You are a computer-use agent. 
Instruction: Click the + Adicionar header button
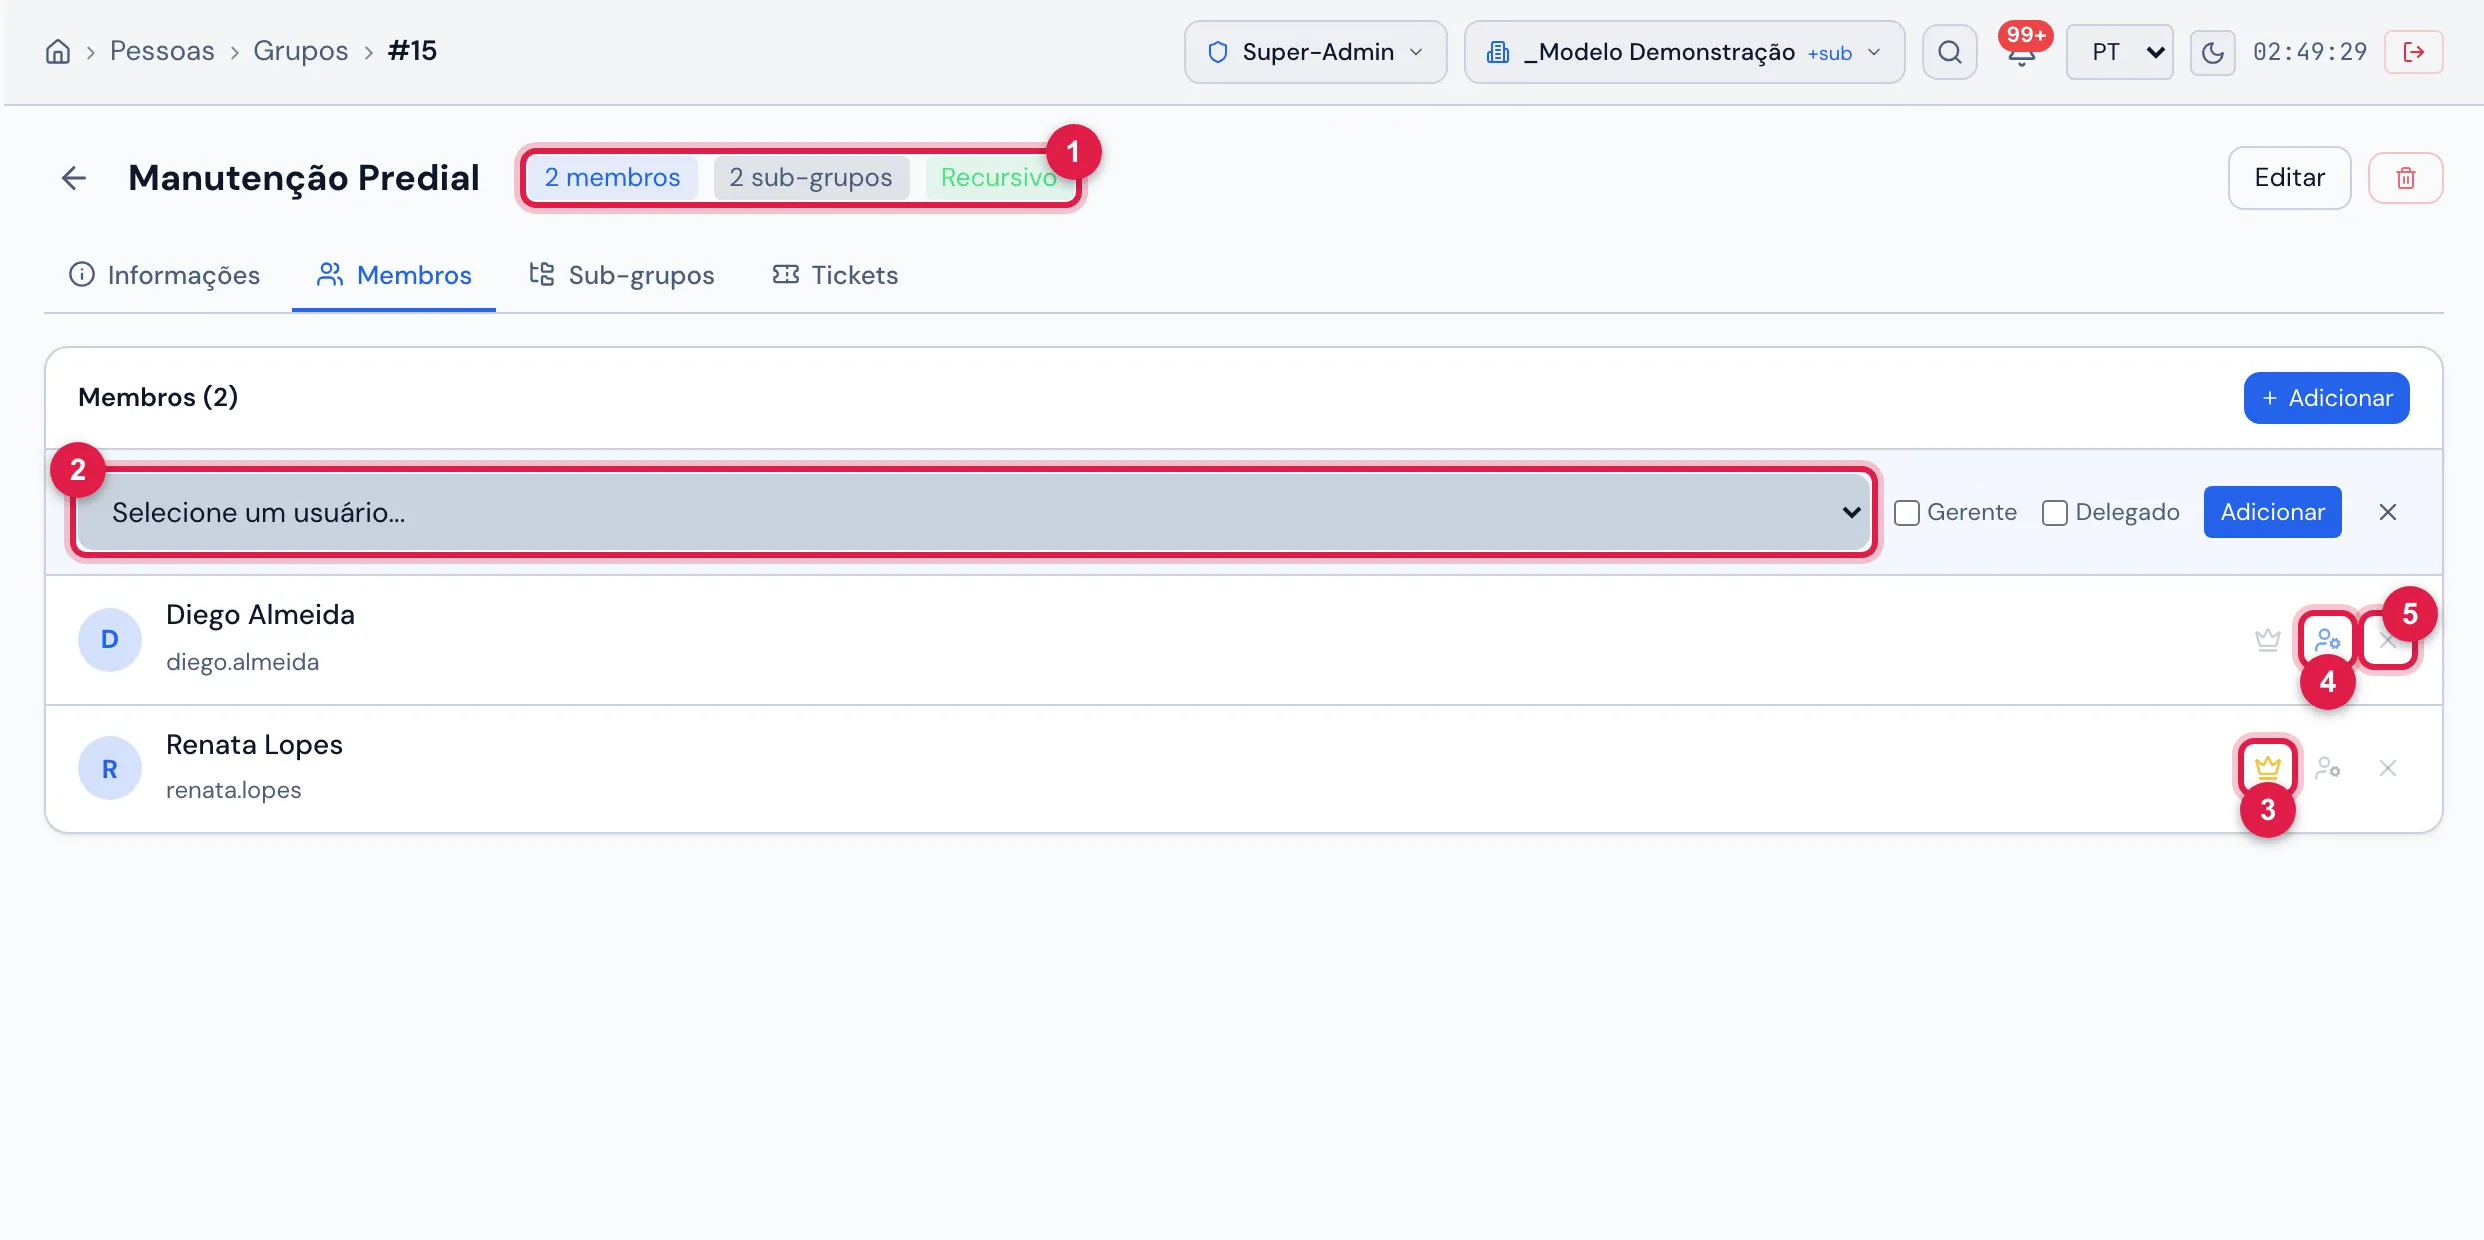click(2326, 398)
